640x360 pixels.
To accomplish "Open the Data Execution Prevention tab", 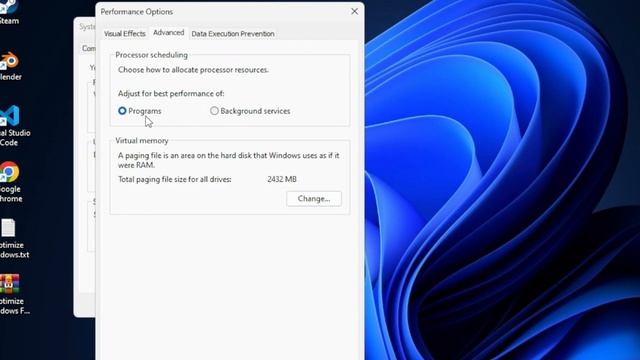I will click(x=233, y=33).
